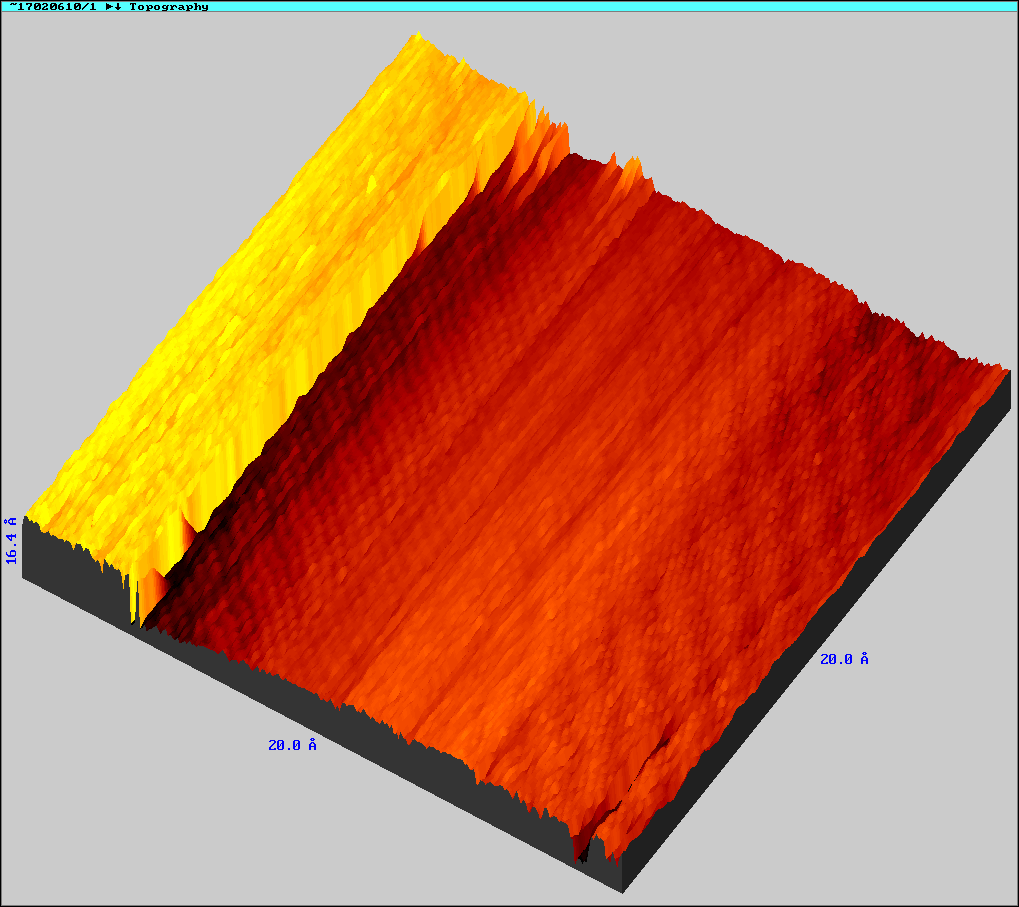
Task: Click the down arrow icon in title bar
Action: pyautogui.click(x=119, y=6)
